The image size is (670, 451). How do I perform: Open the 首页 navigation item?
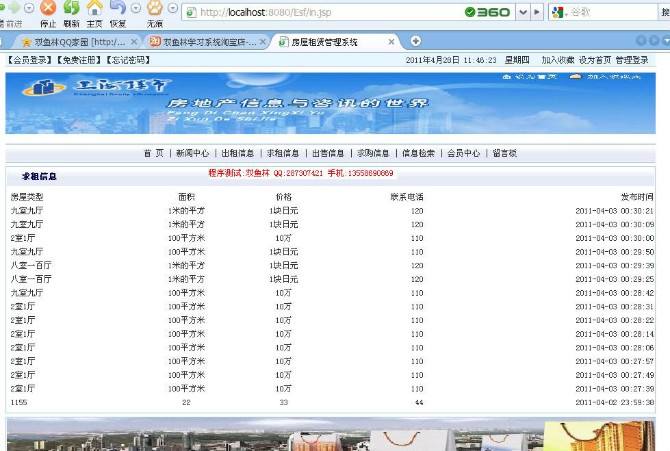(153, 153)
